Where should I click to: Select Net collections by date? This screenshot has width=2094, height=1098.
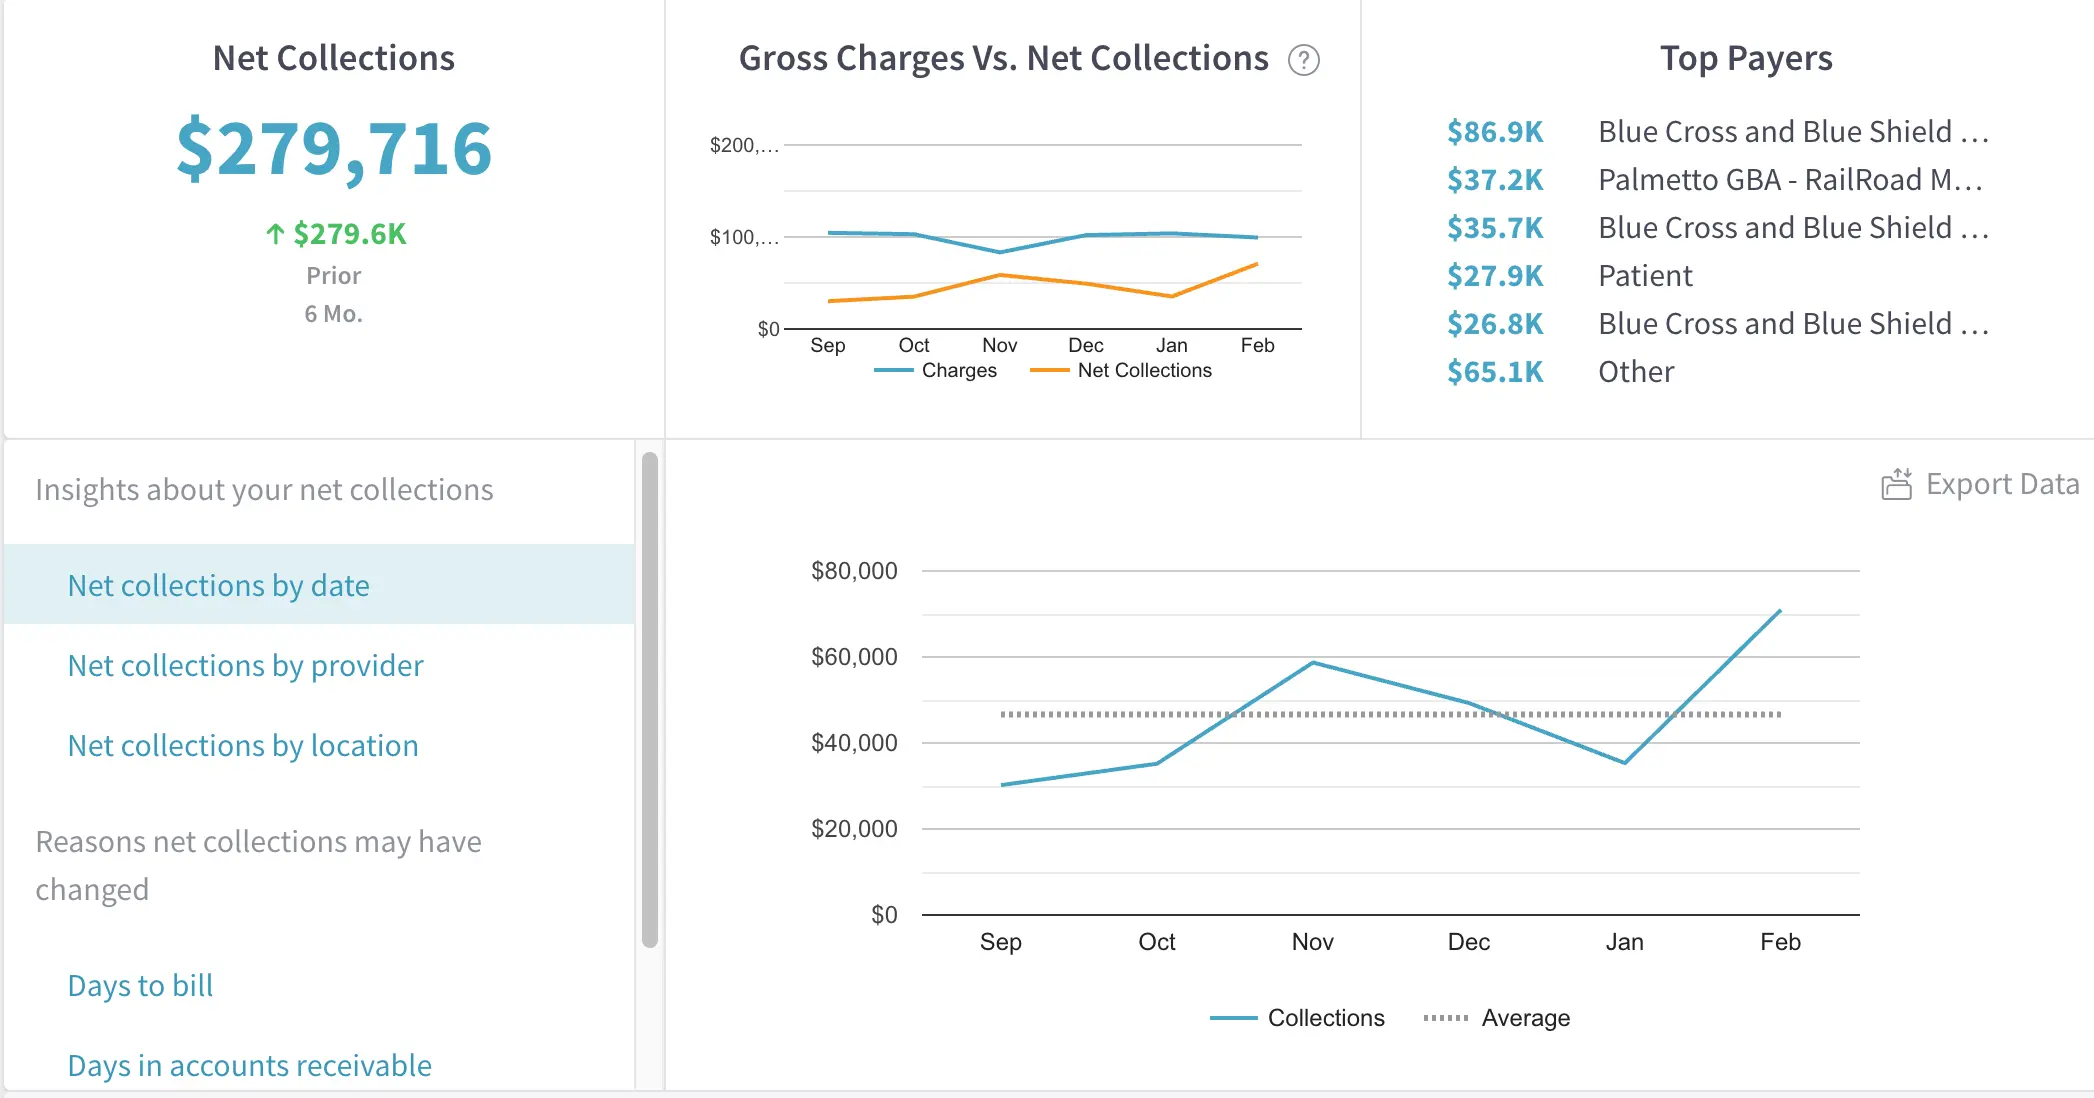click(218, 585)
